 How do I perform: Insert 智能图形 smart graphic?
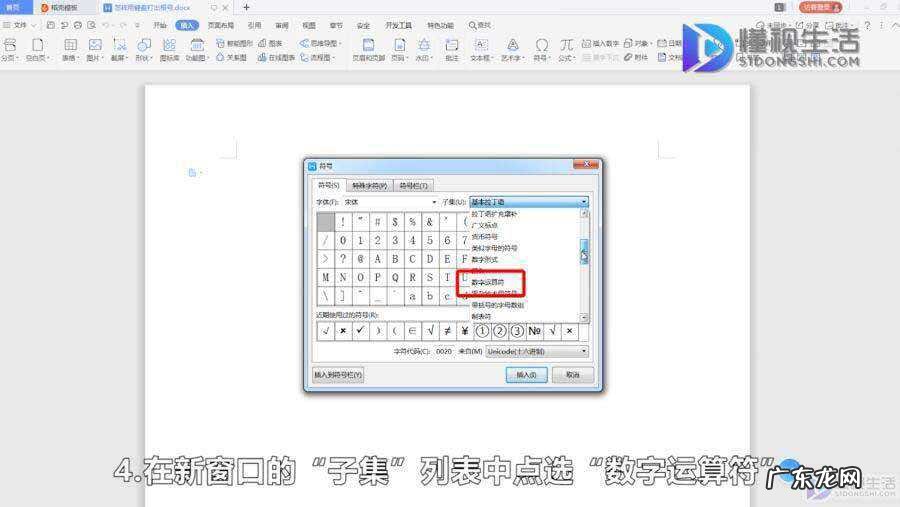pyautogui.click(x=234, y=43)
